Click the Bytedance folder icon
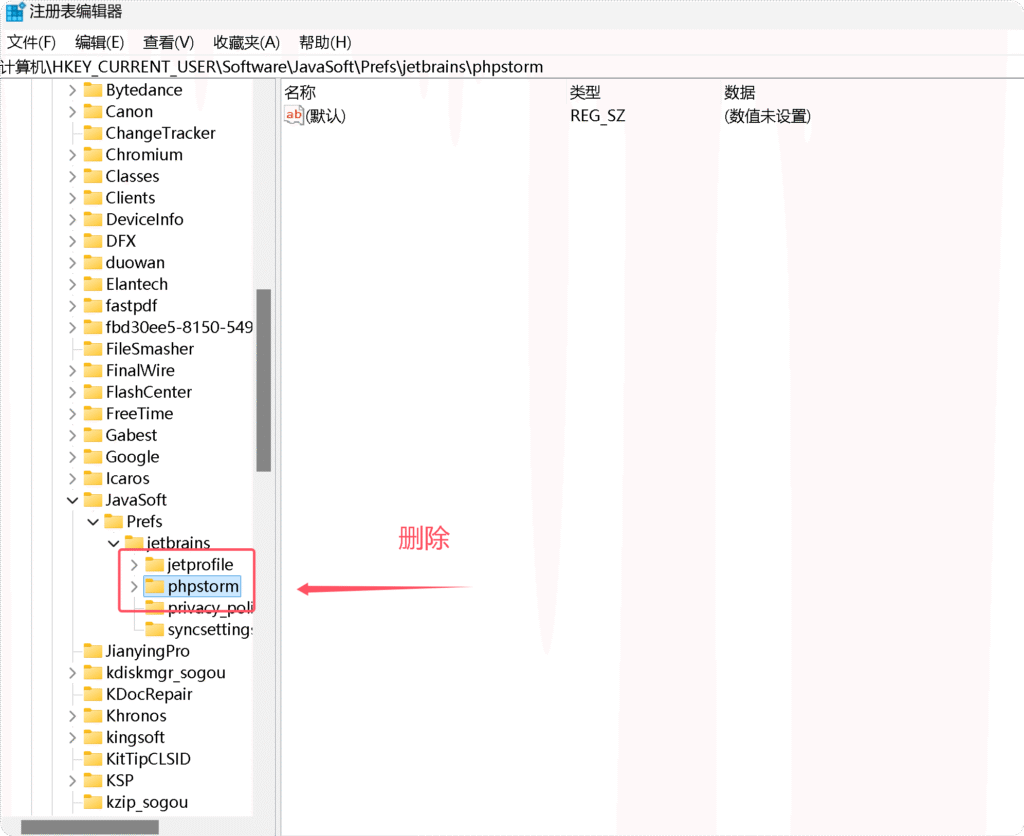The width and height of the screenshot is (1024, 836). pos(93,89)
